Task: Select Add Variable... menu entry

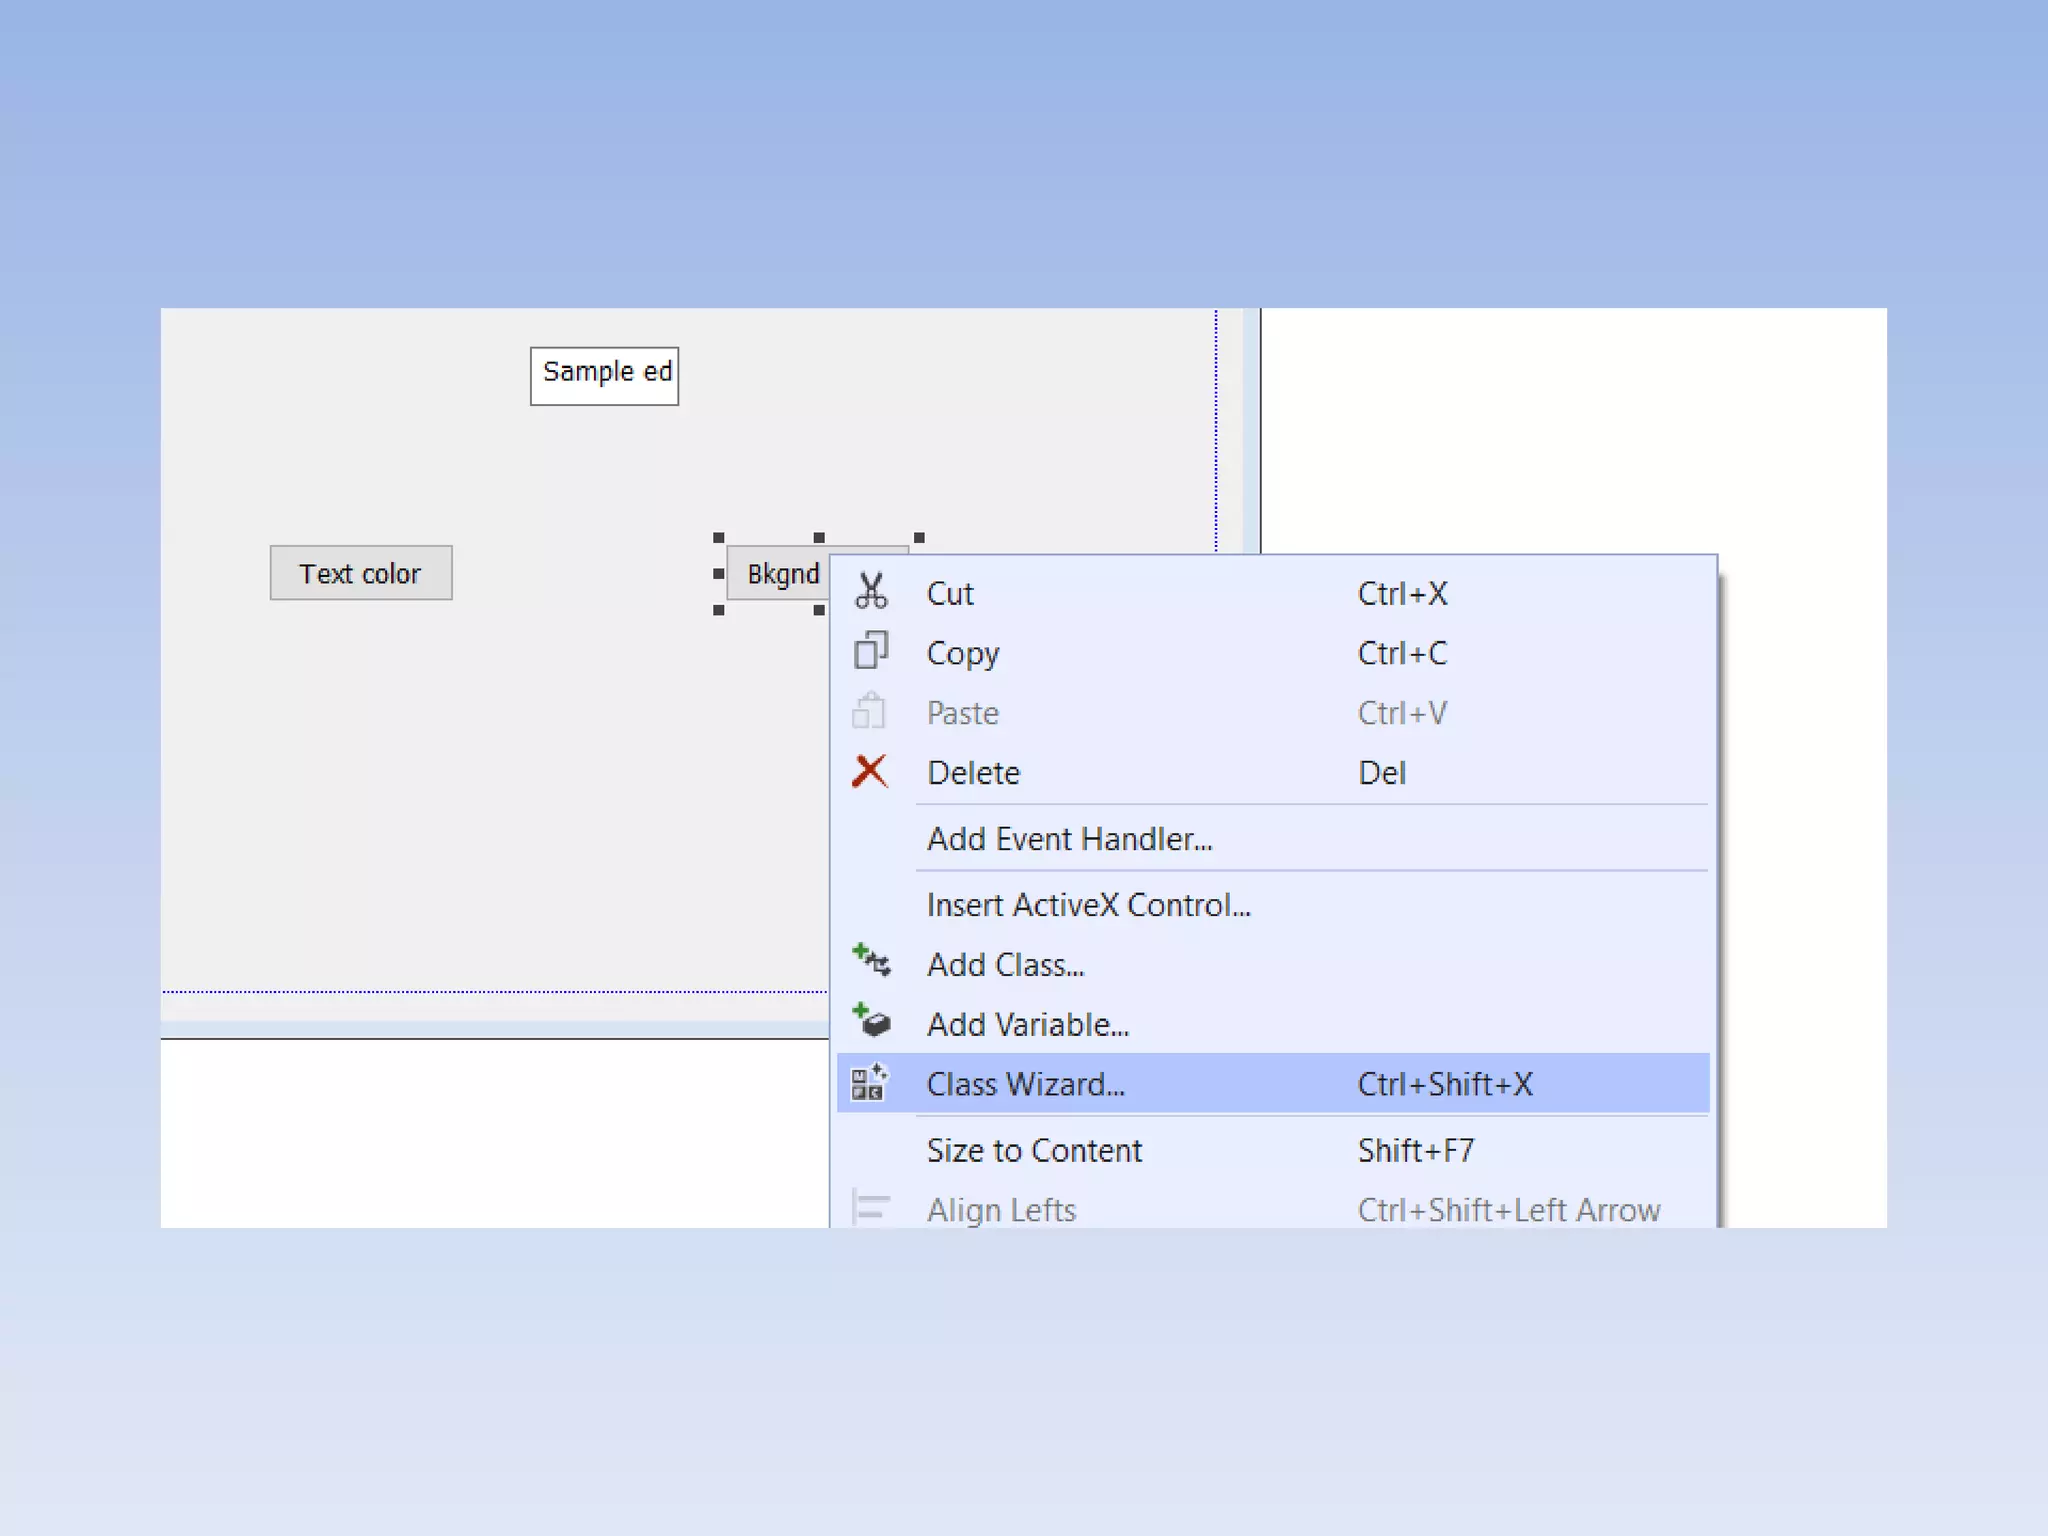Action: [1027, 1024]
